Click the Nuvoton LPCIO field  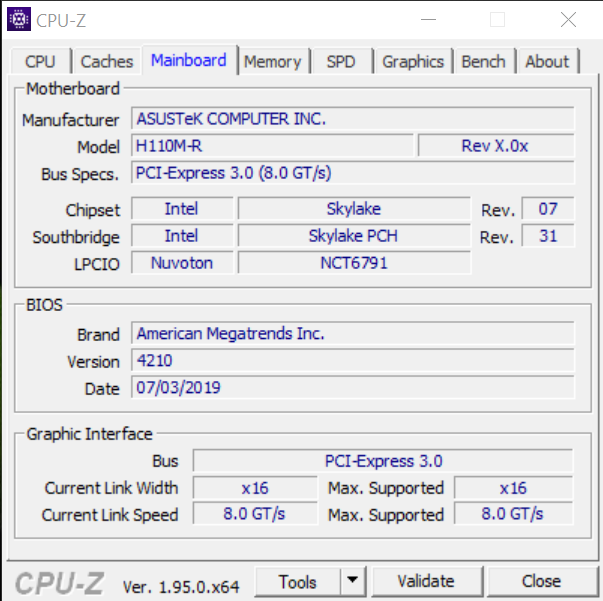click(x=182, y=263)
